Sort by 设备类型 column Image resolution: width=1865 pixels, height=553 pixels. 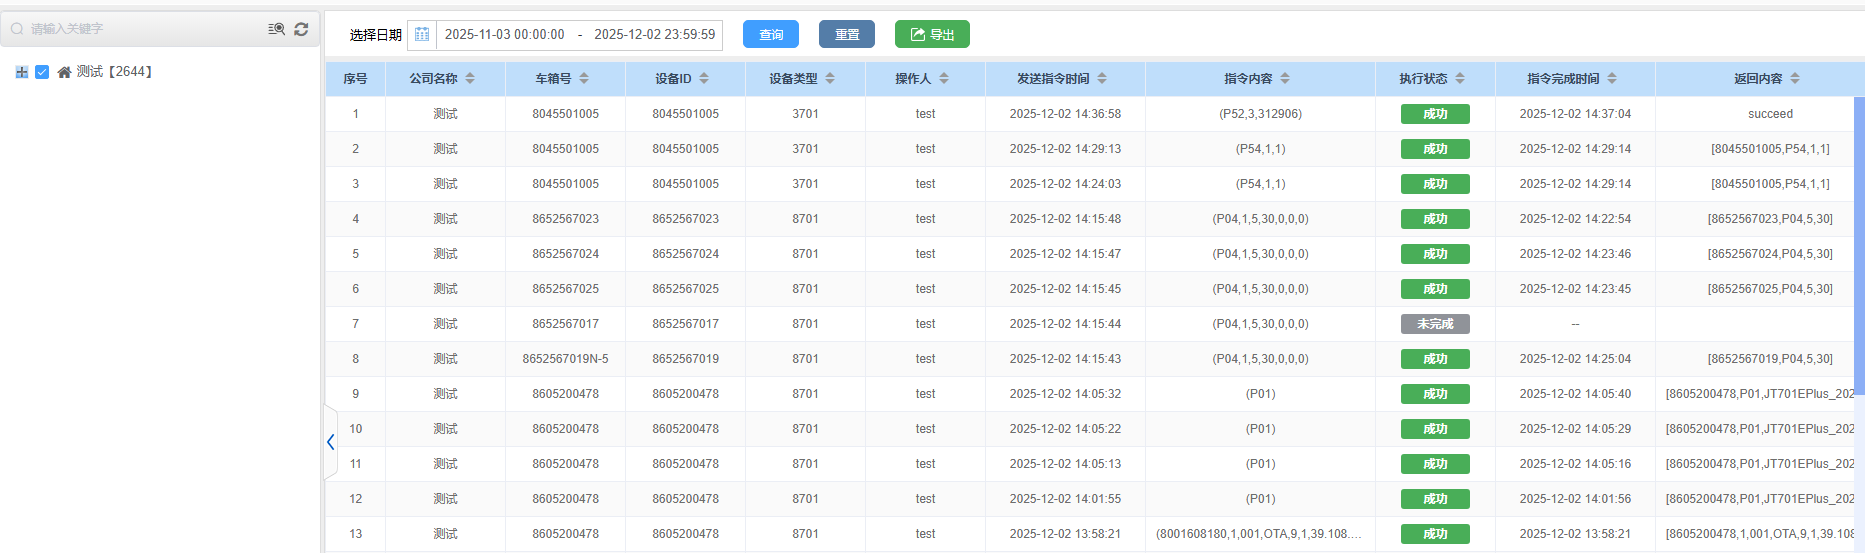pyautogui.click(x=830, y=79)
